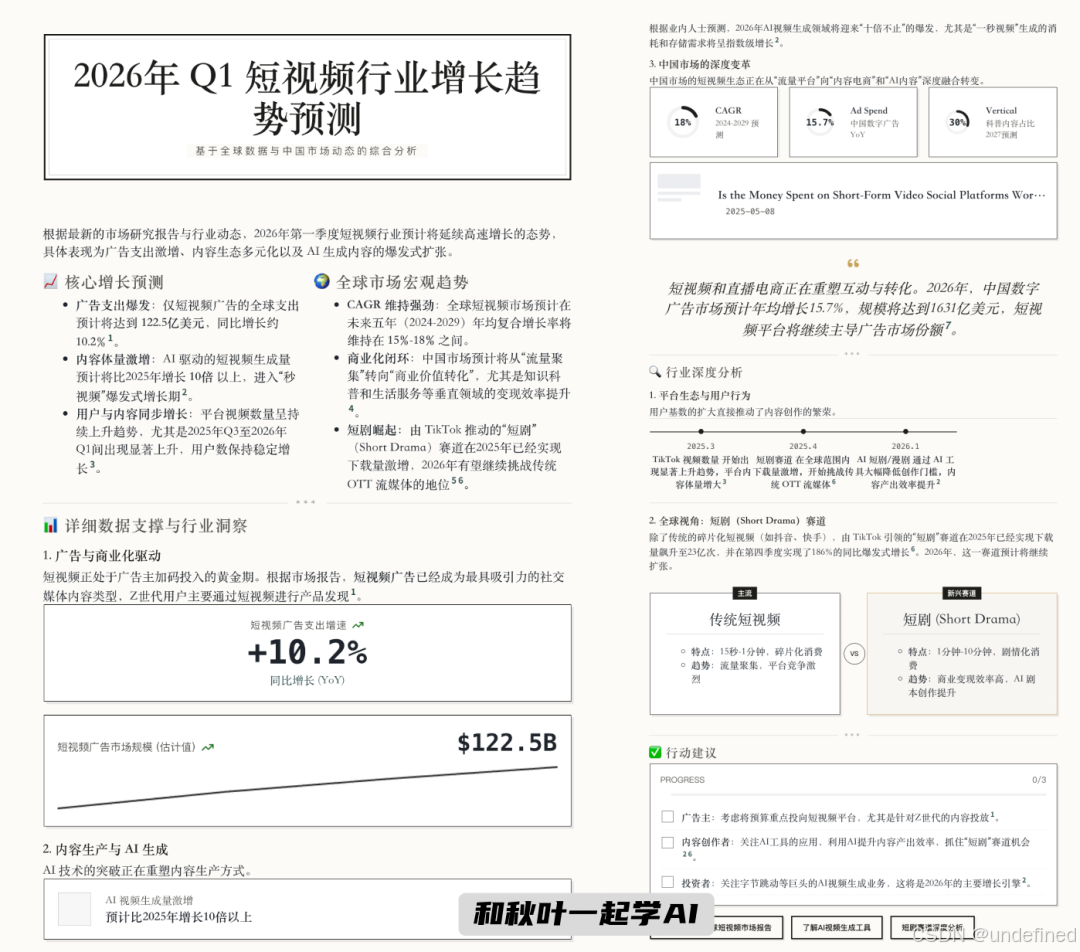
Task: Click citation 3 after 用户数保持稳定增长
Action: pos(92,465)
